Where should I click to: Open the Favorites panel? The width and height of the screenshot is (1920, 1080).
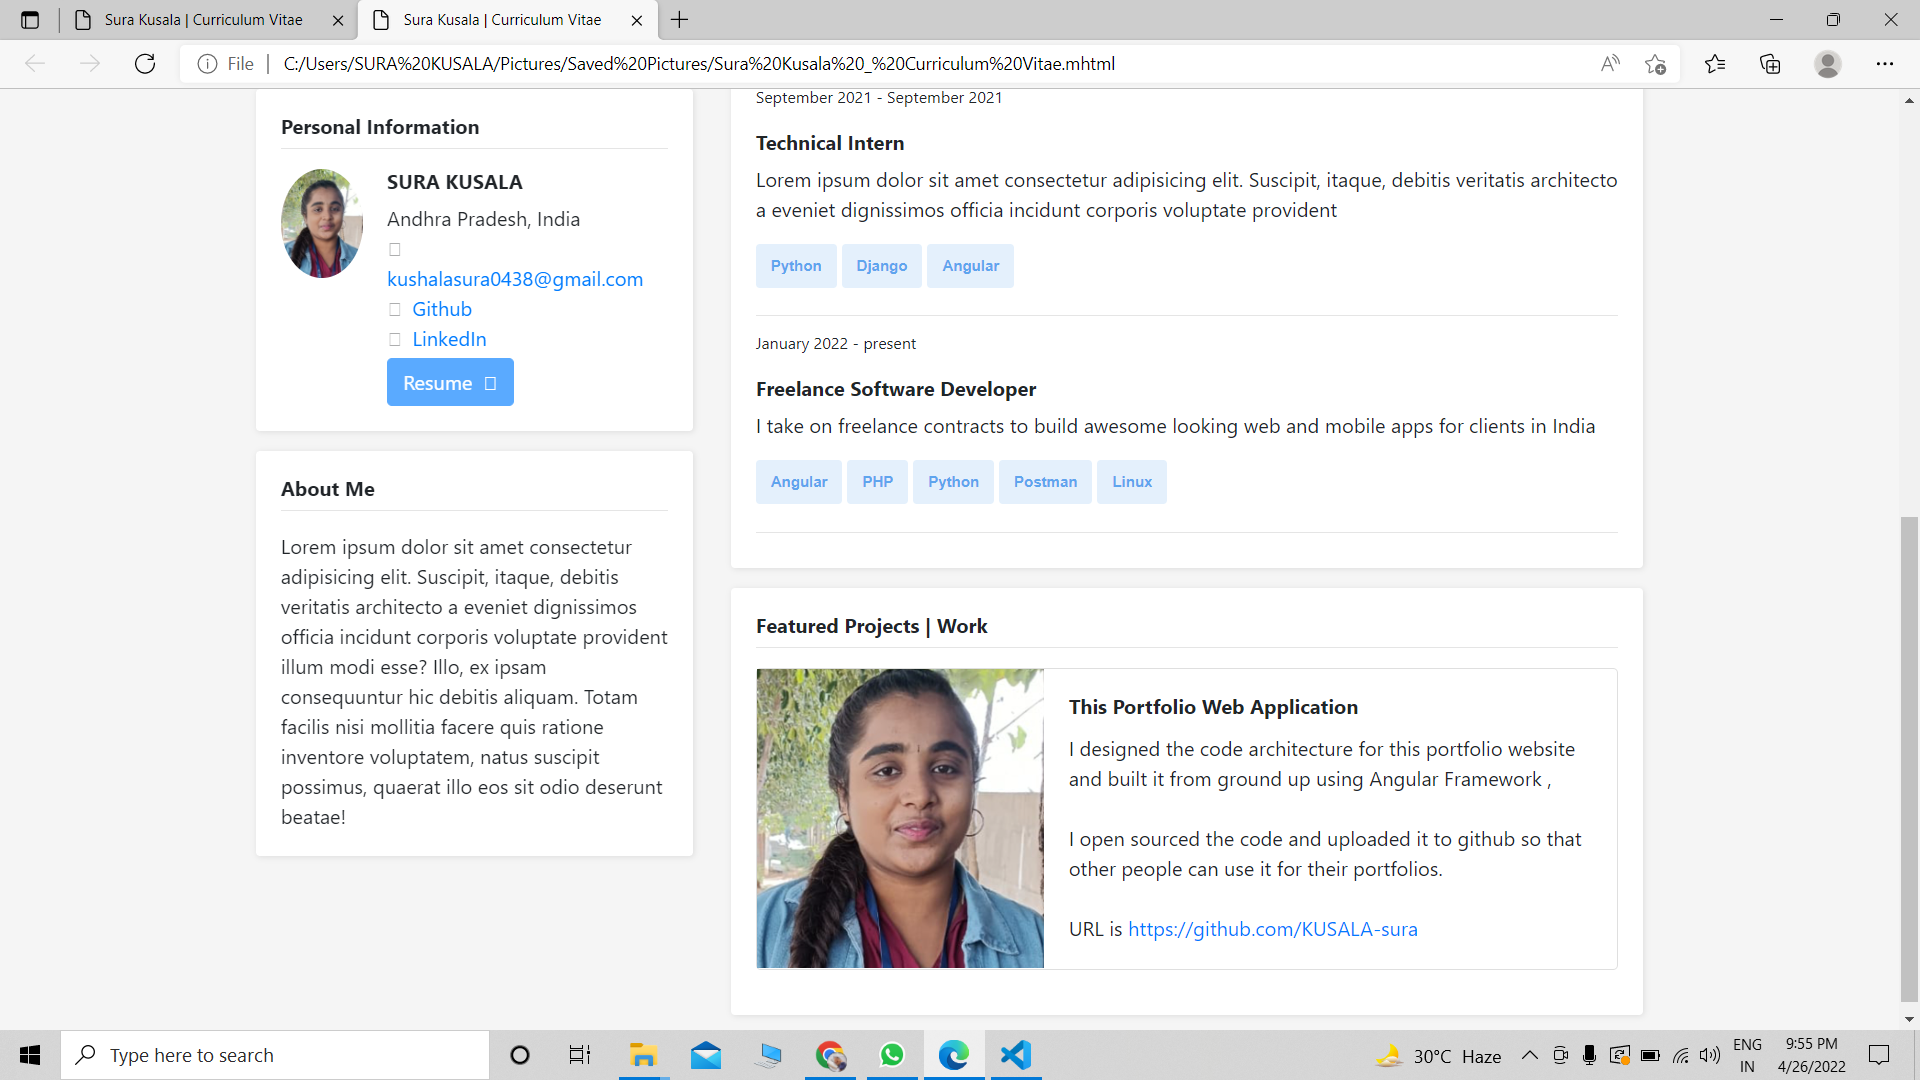click(1716, 63)
